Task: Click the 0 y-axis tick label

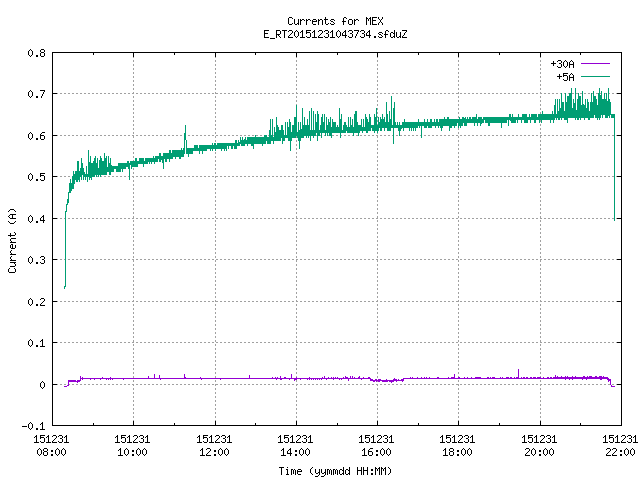Action: point(42,384)
